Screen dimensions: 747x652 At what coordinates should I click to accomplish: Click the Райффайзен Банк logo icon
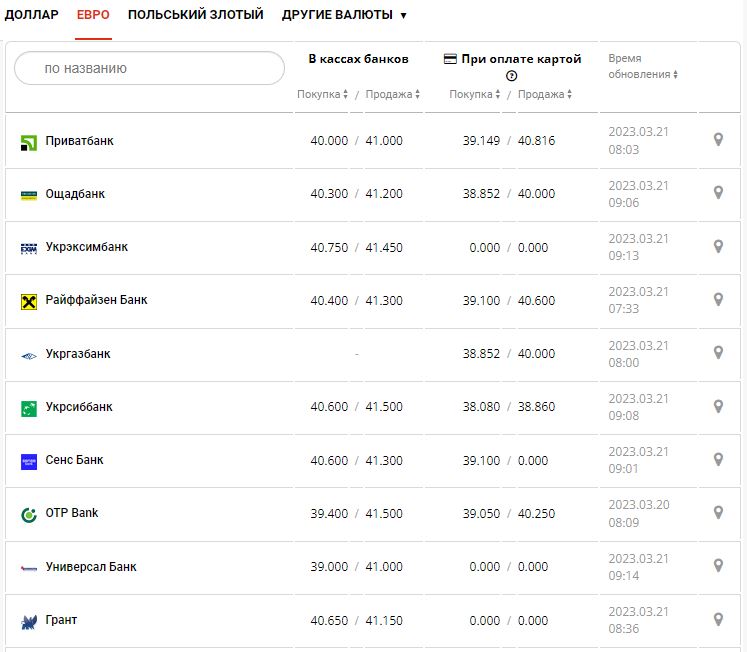click(x=29, y=301)
